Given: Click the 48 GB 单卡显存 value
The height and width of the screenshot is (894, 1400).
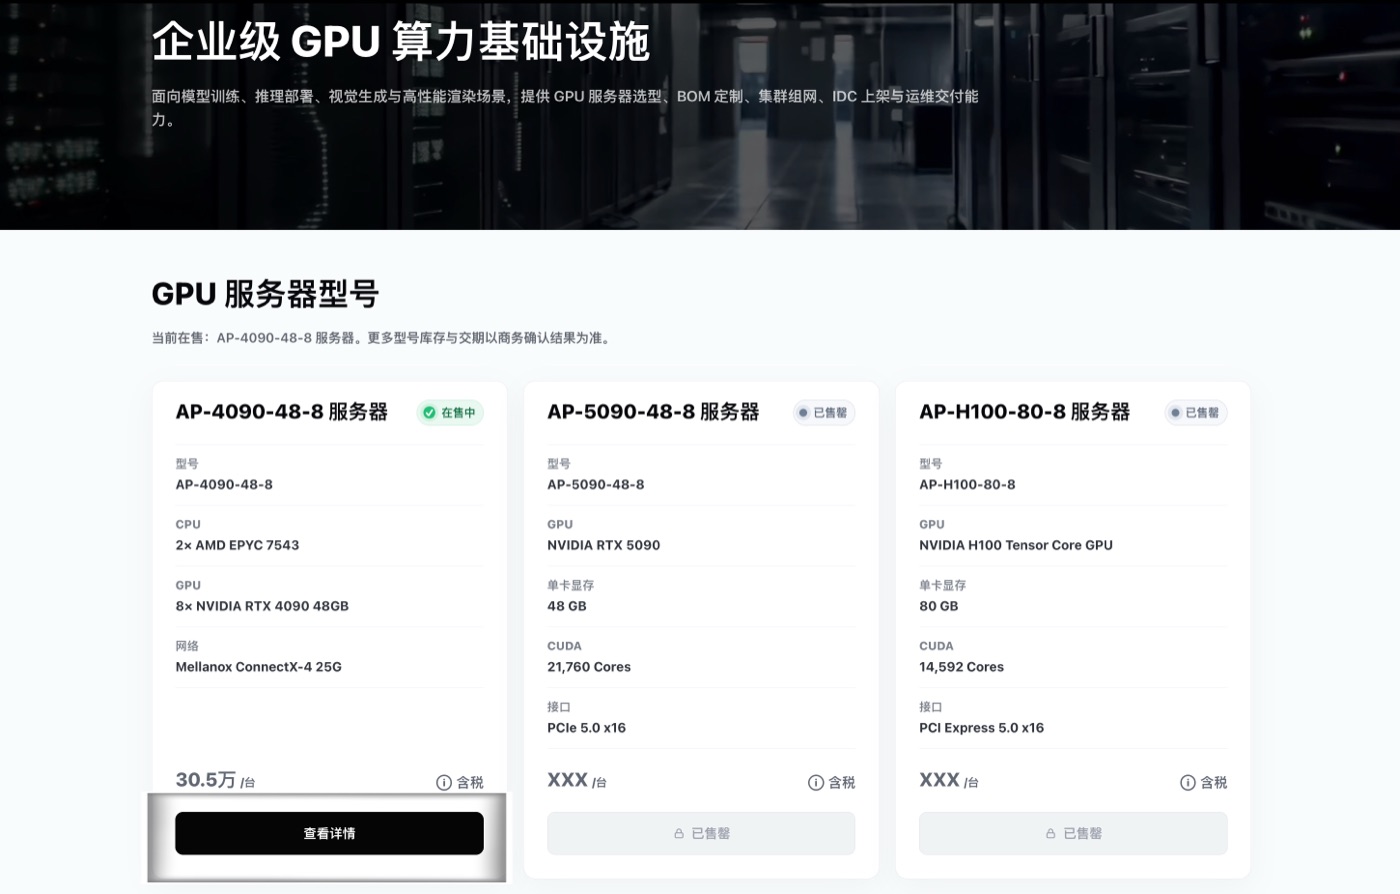Looking at the screenshot, I should (567, 606).
